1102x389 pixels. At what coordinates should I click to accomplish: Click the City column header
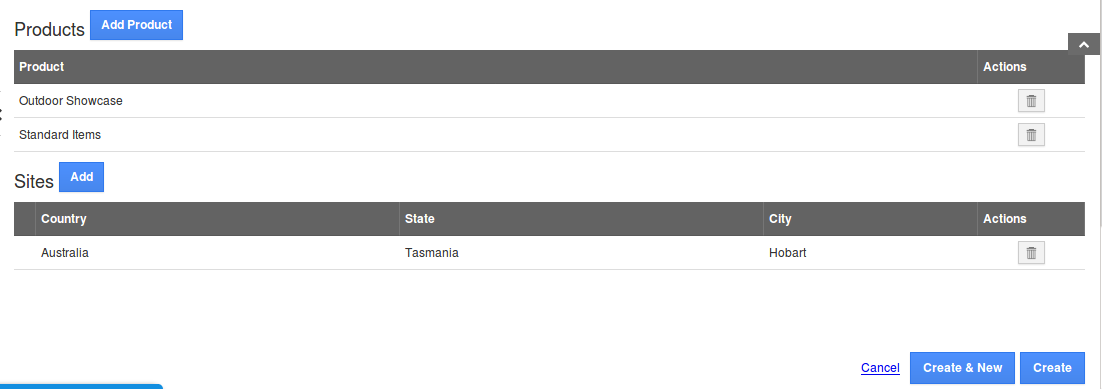point(780,219)
